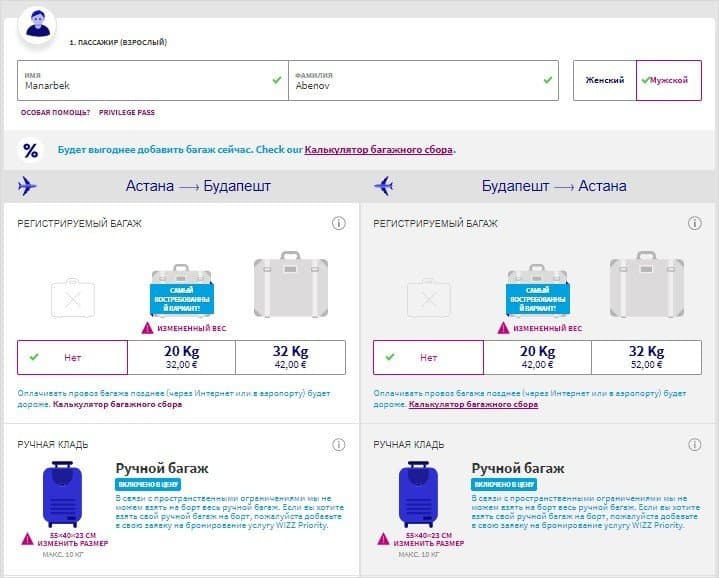The width and height of the screenshot is (719, 578).
Task: Choose 32 Kg for 42,00 € on Астана → Будапешт
Action: [x=291, y=358]
